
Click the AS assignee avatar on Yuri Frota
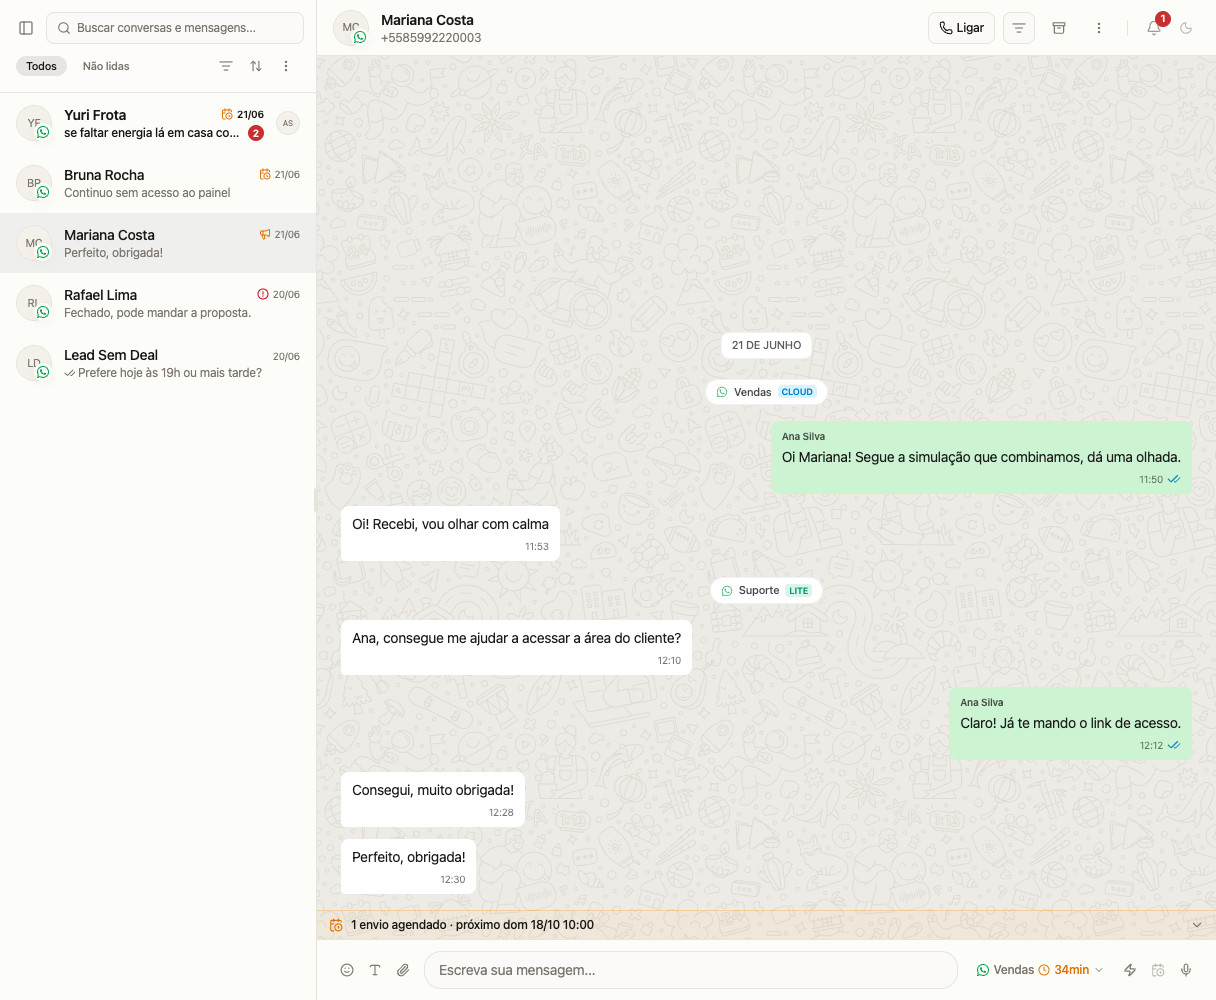288,123
